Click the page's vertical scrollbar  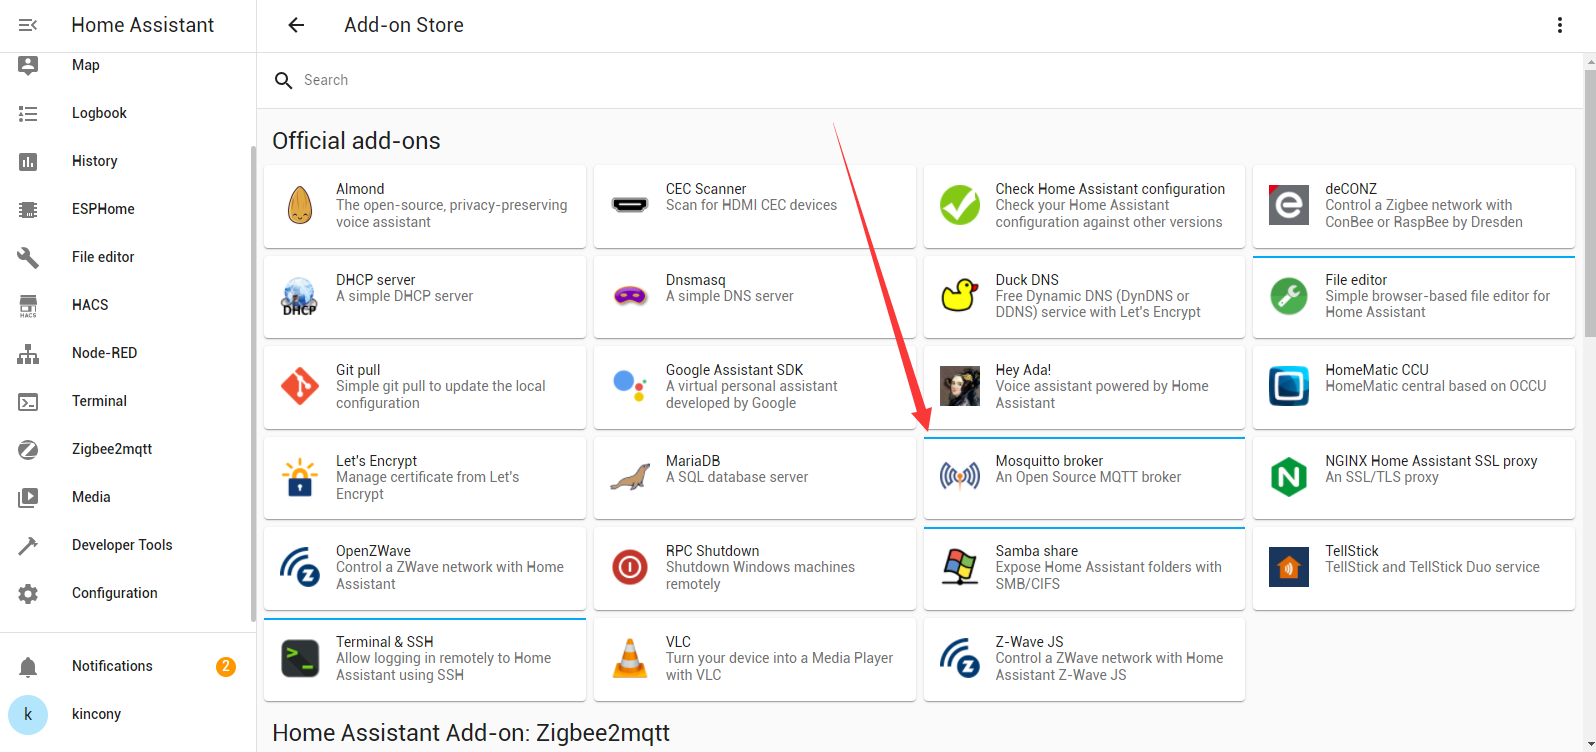pos(1589,200)
